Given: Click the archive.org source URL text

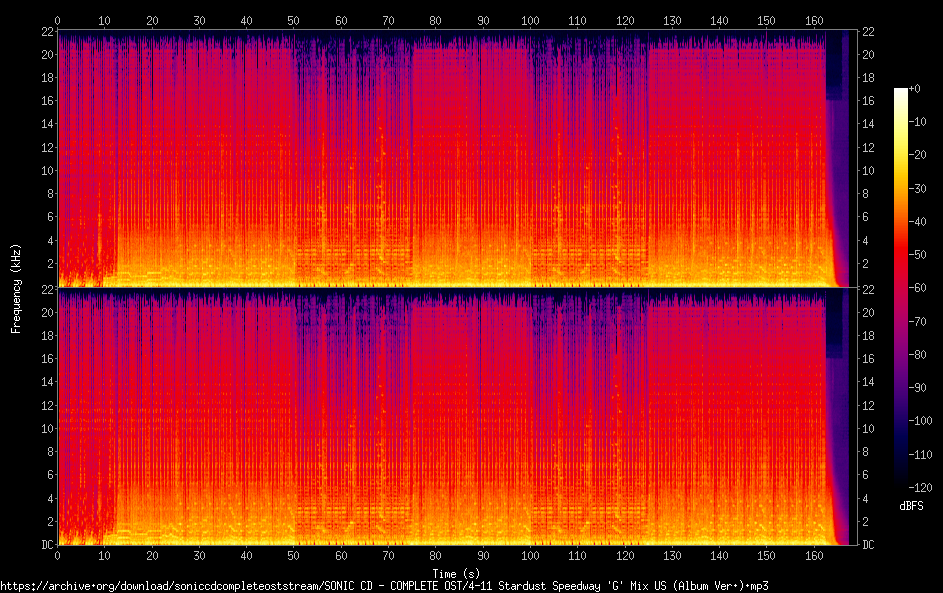Looking at the screenshot, I should coord(390,585).
